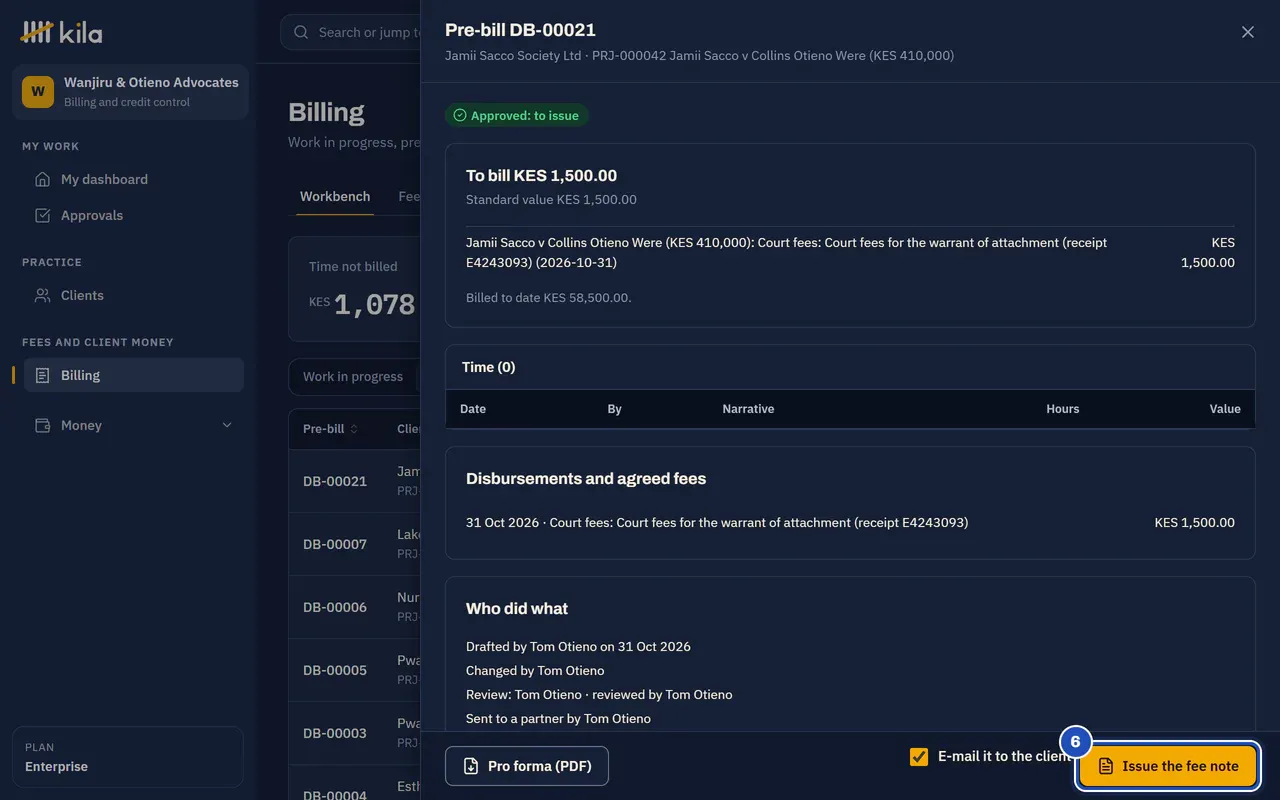The width and height of the screenshot is (1280, 800).
Task: Click the Hours column header
Action: coord(1062,408)
